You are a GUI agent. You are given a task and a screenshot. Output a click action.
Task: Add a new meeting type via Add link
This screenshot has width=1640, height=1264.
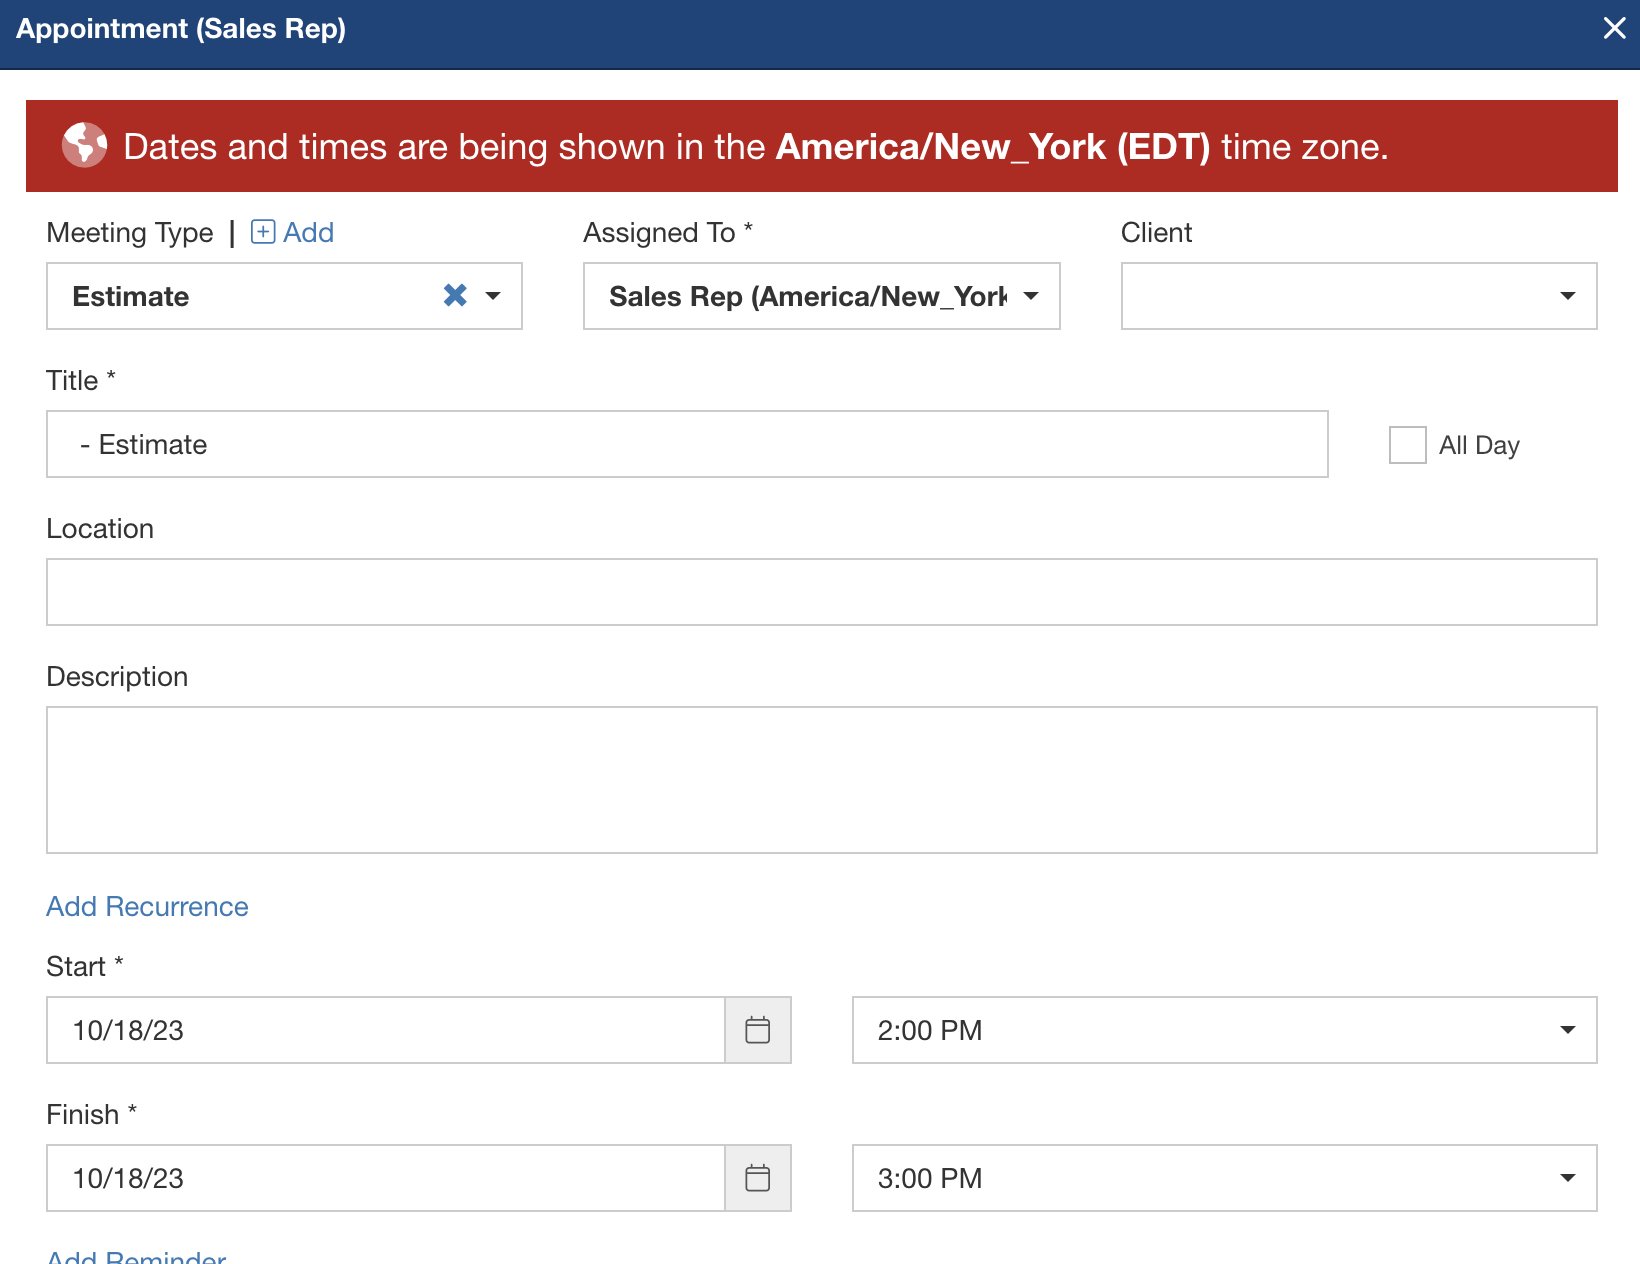tap(308, 232)
